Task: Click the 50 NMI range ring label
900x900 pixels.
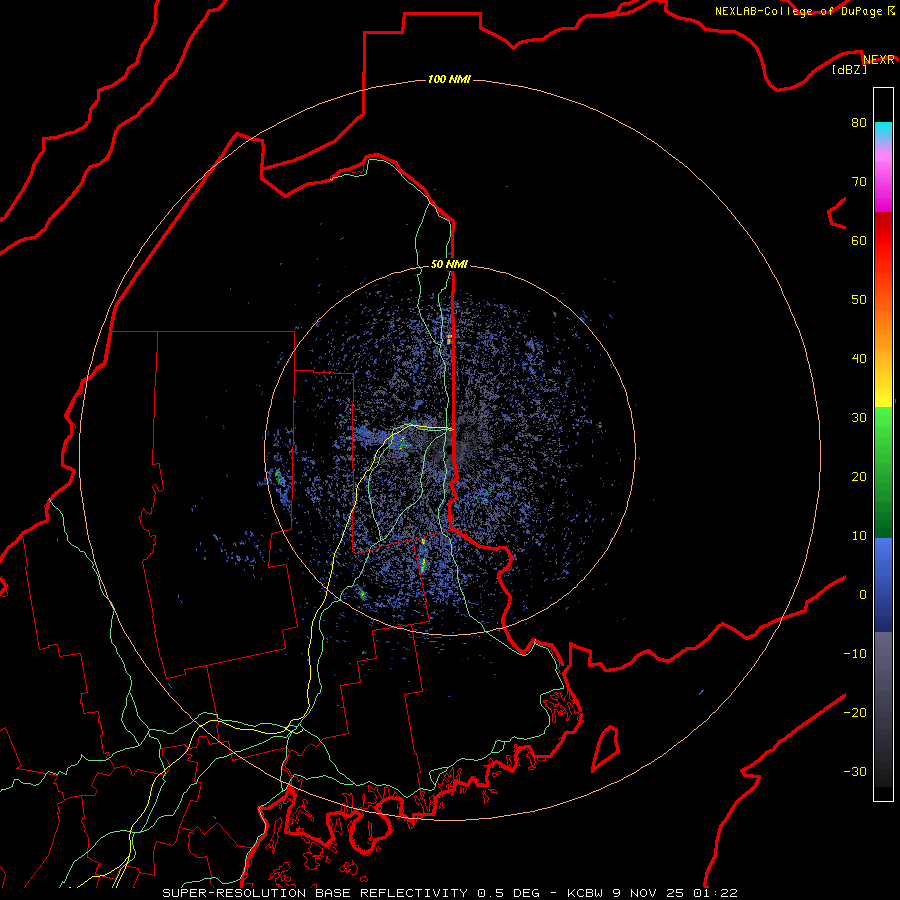Action: click(449, 264)
